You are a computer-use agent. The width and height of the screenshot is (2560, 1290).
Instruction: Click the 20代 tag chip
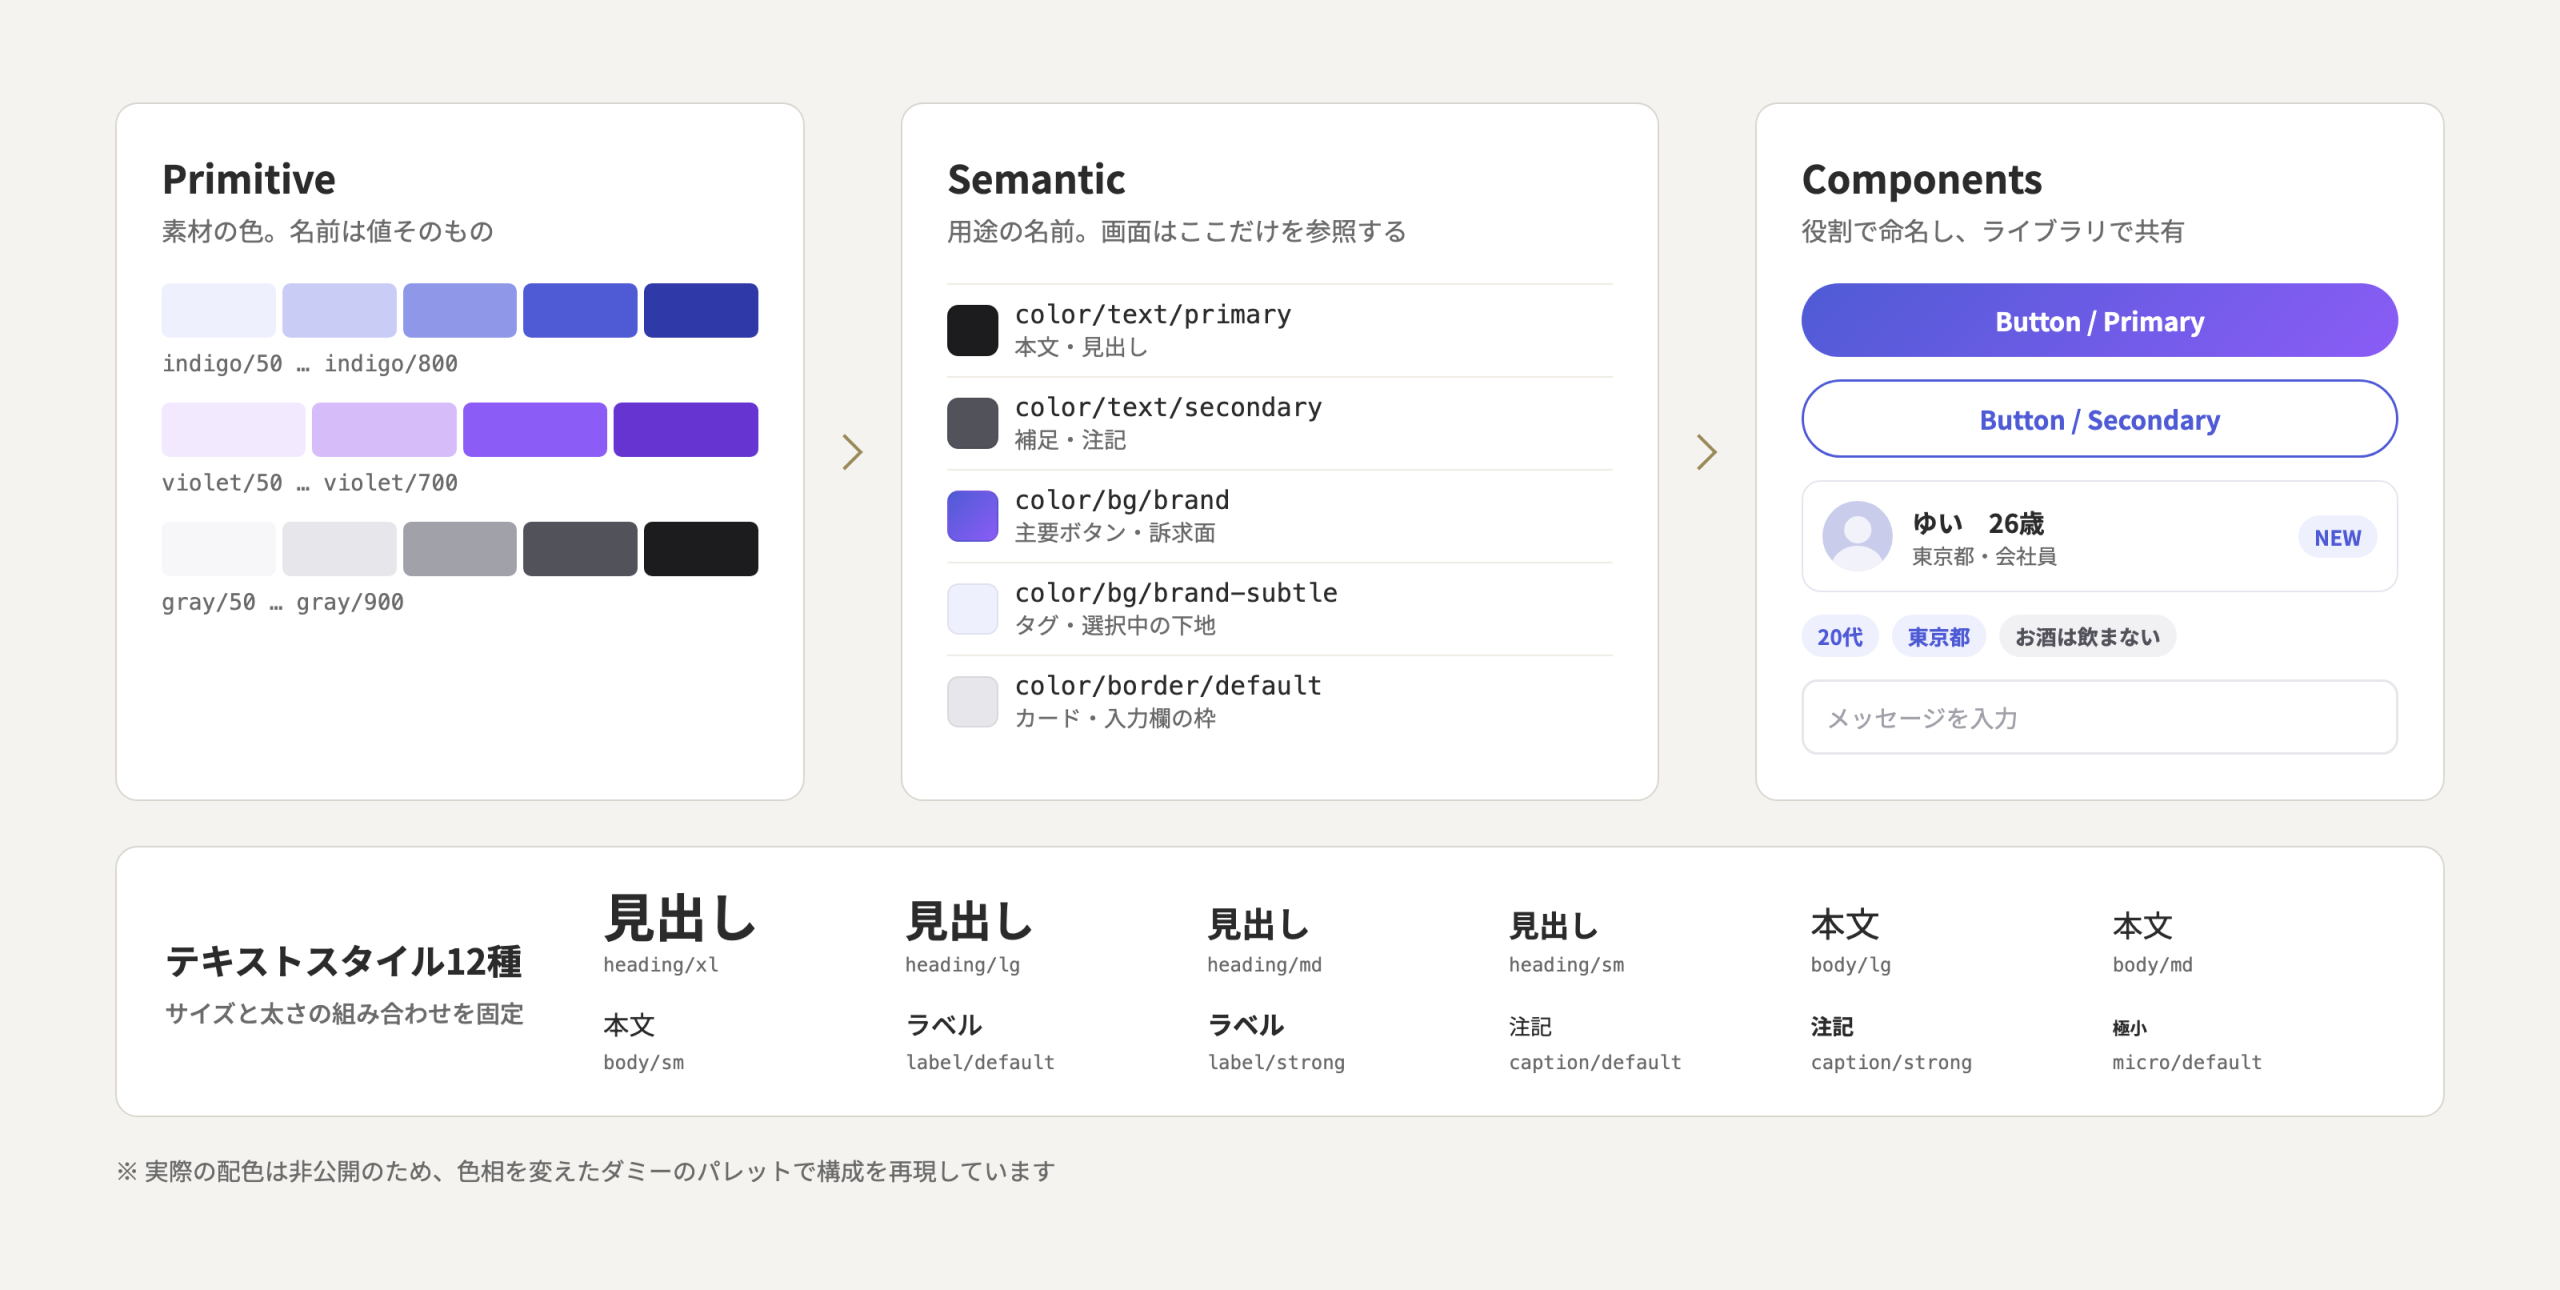tap(1839, 637)
